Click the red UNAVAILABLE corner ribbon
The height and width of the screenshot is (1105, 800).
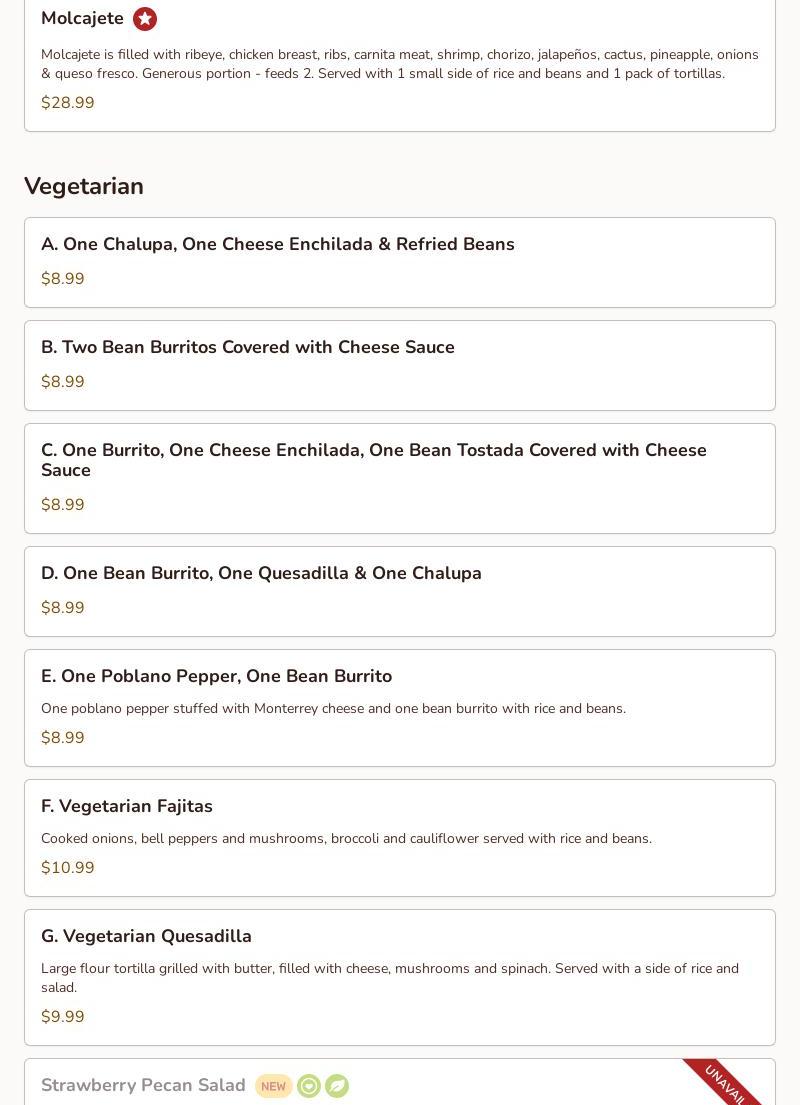pyautogui.click(x=727, y=1084)
